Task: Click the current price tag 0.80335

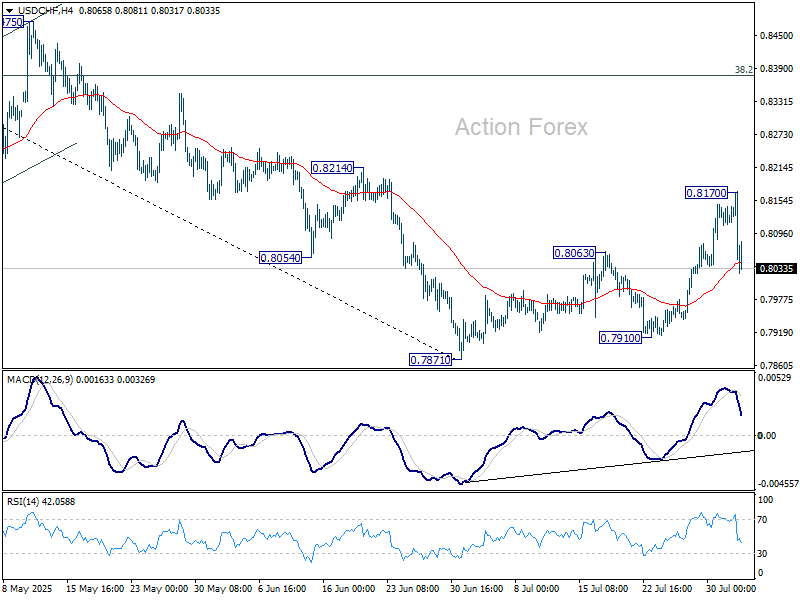Action: [x=777, y=268]
